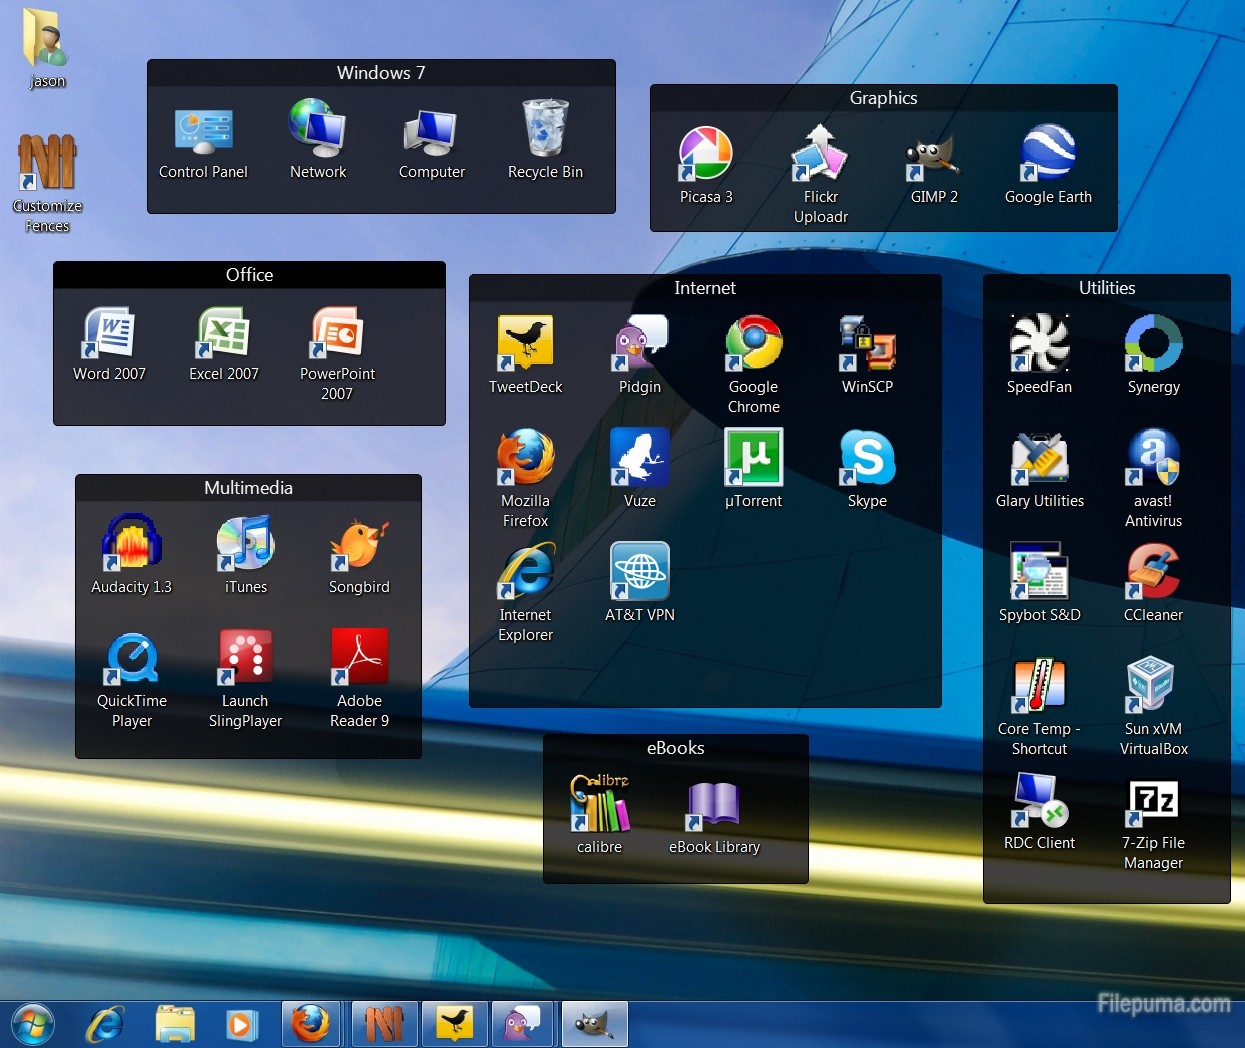
Task: Click the Office fence title
Action: coord(250,275)
